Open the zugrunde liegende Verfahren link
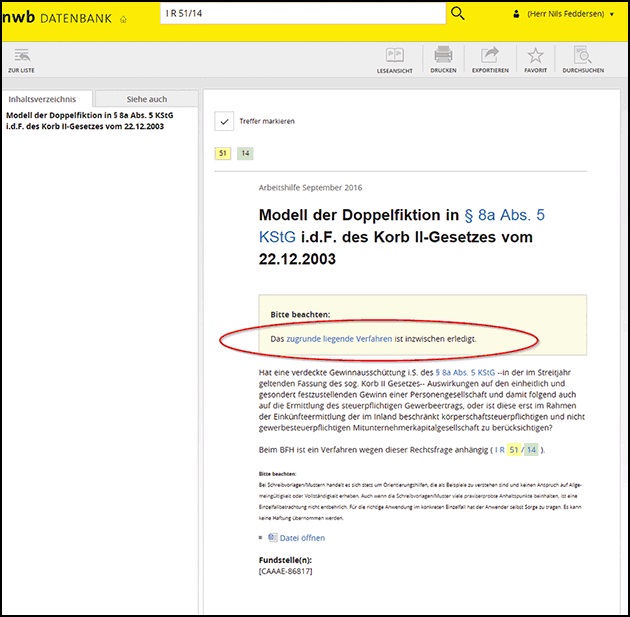 (x=339, y=340)
